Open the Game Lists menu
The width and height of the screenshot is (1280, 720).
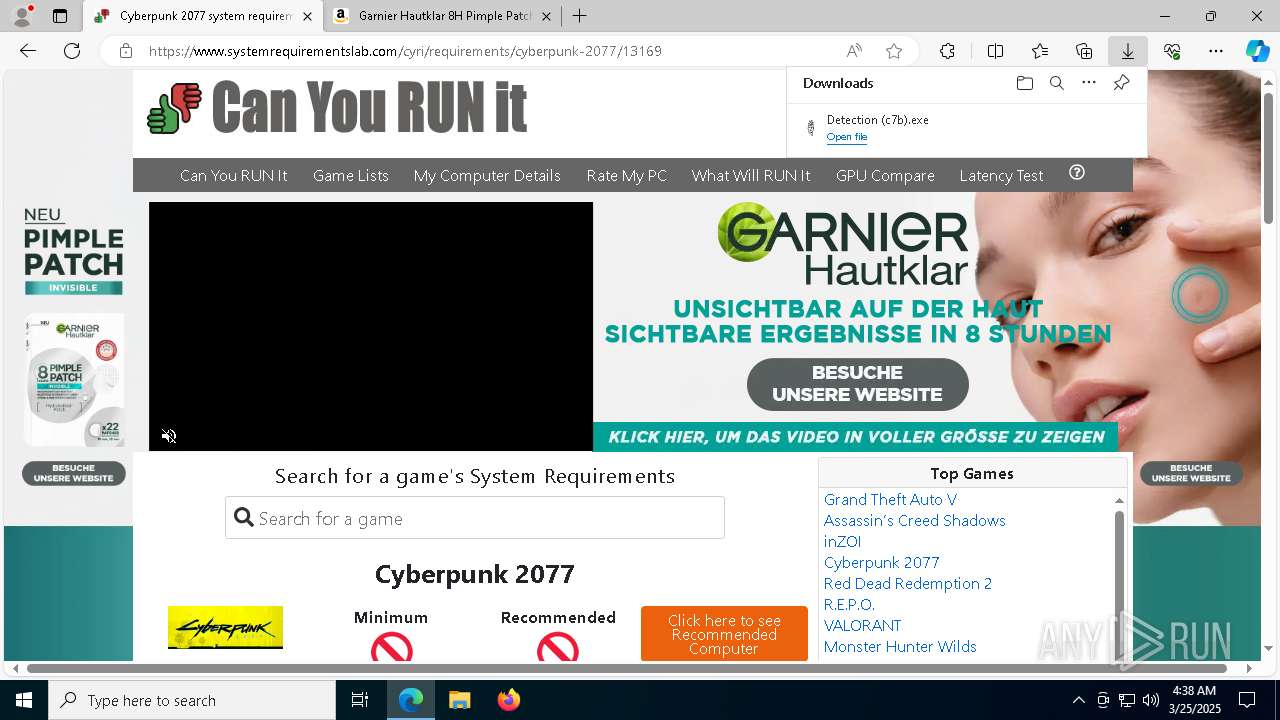[350, 175]
